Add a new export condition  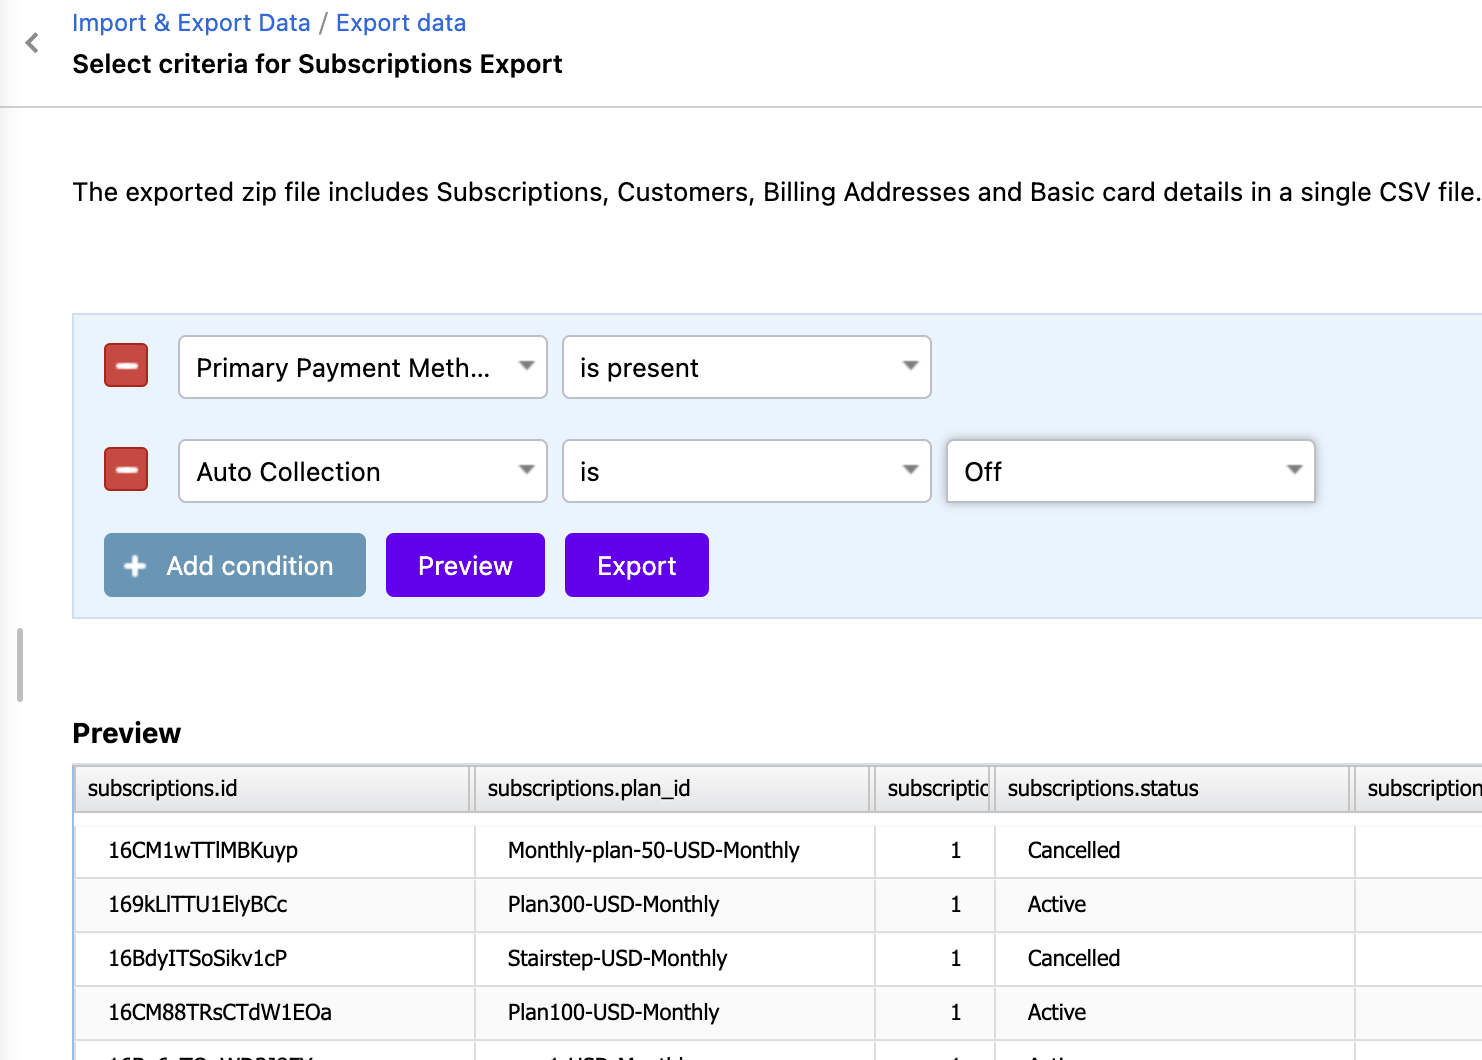[234, 565]
